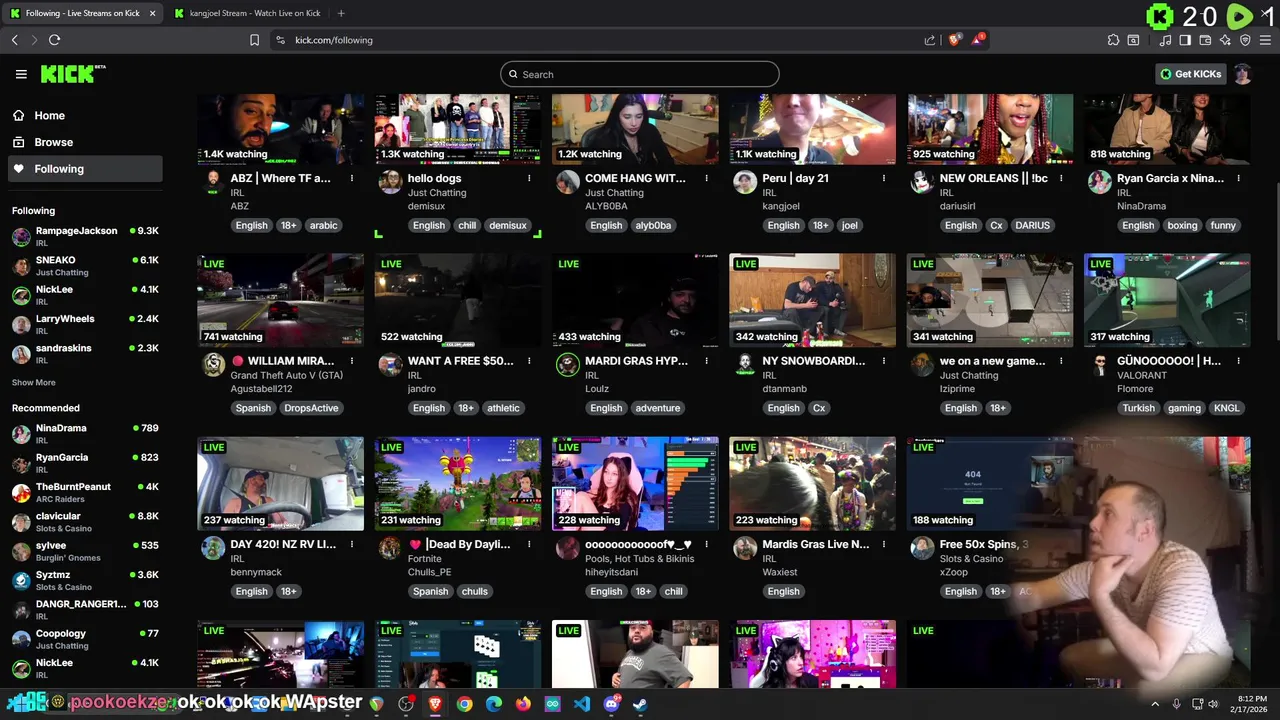The width and height of the screenshot is (1280, 720).
Task: Open options menu for hello dogs stream
Action: (529, 178)
